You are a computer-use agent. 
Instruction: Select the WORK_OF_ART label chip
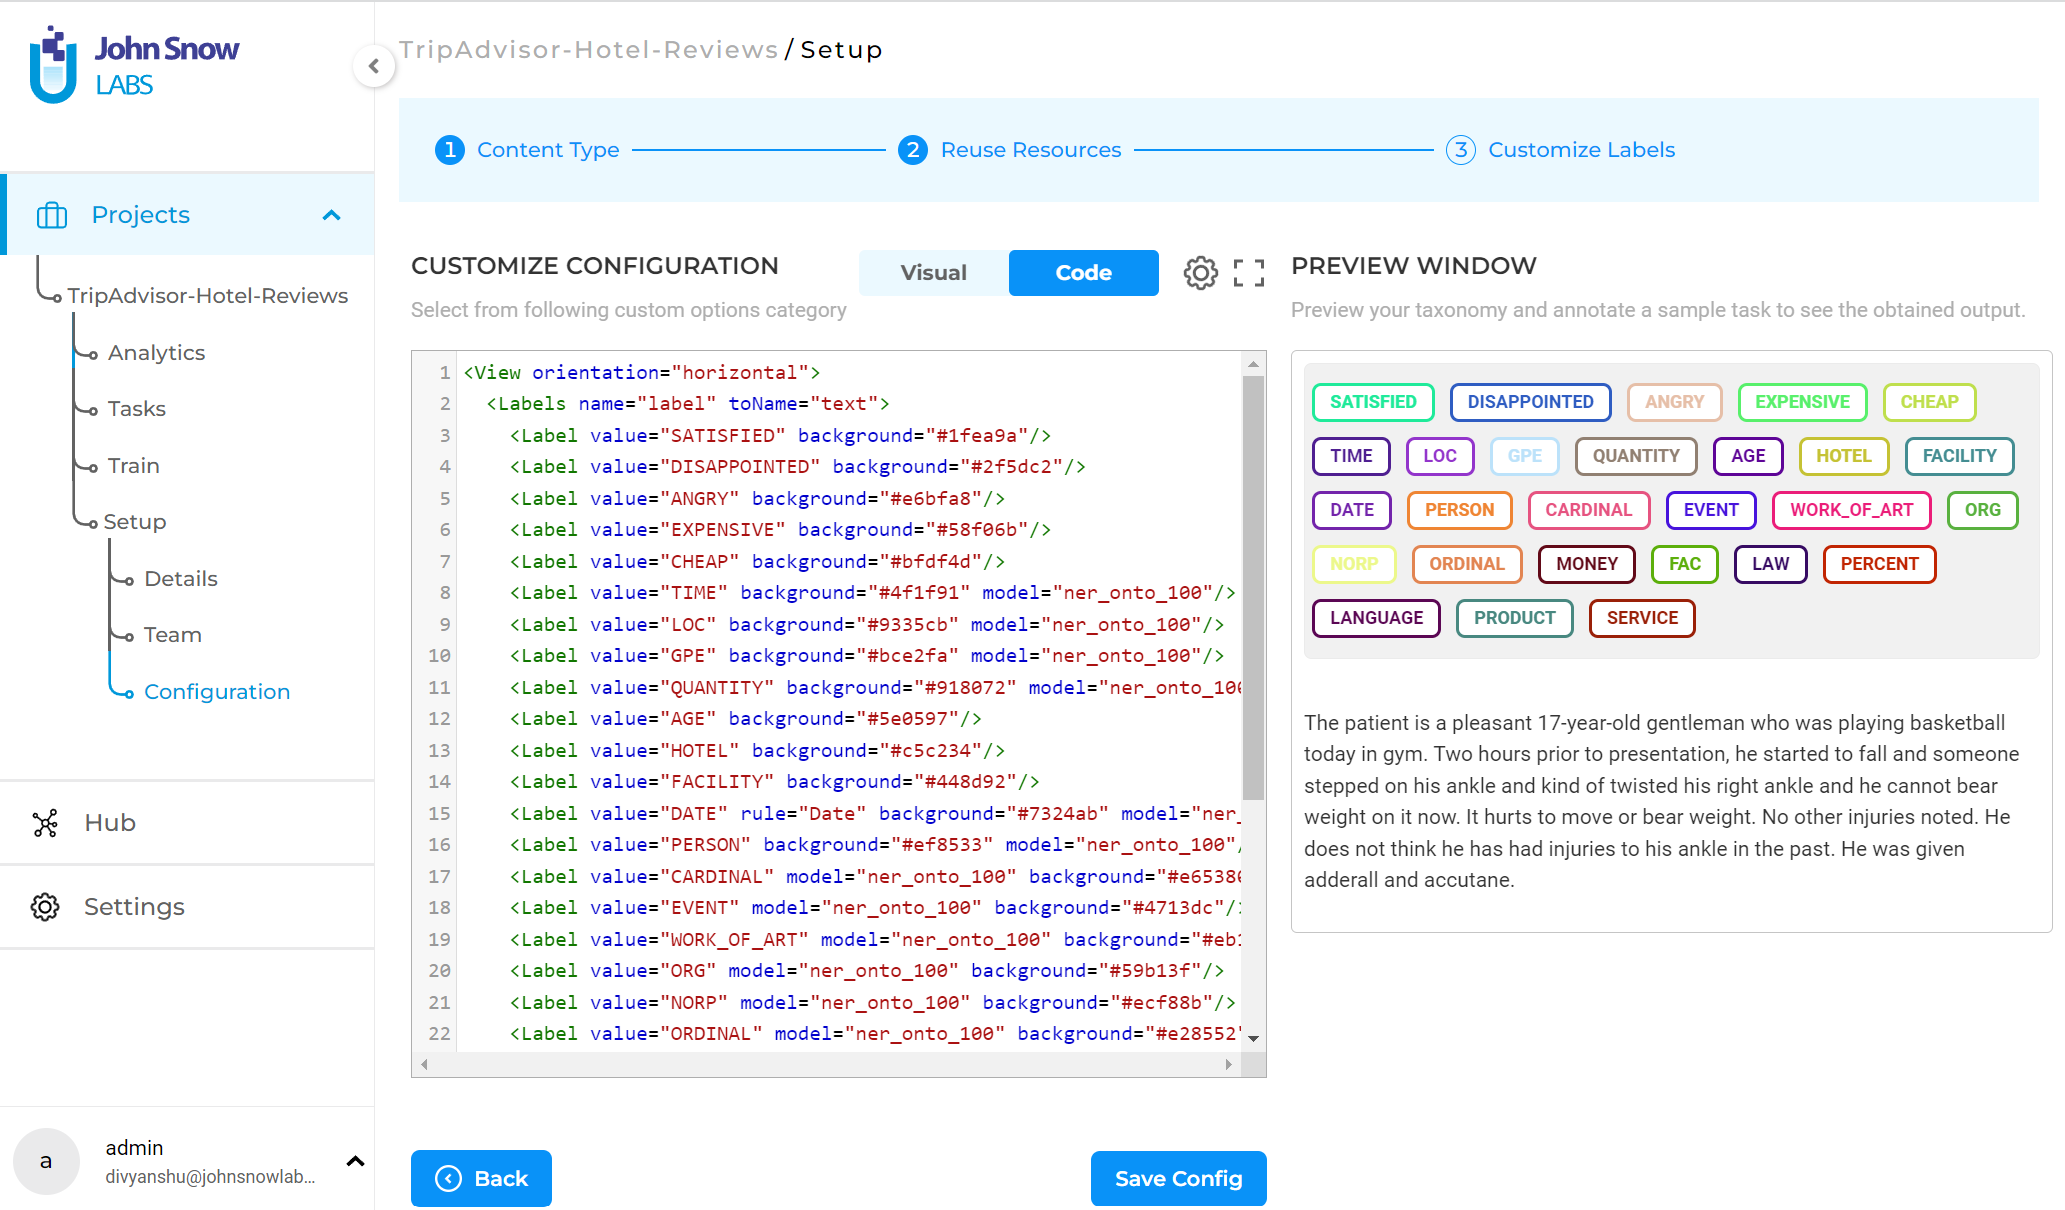1851,510
